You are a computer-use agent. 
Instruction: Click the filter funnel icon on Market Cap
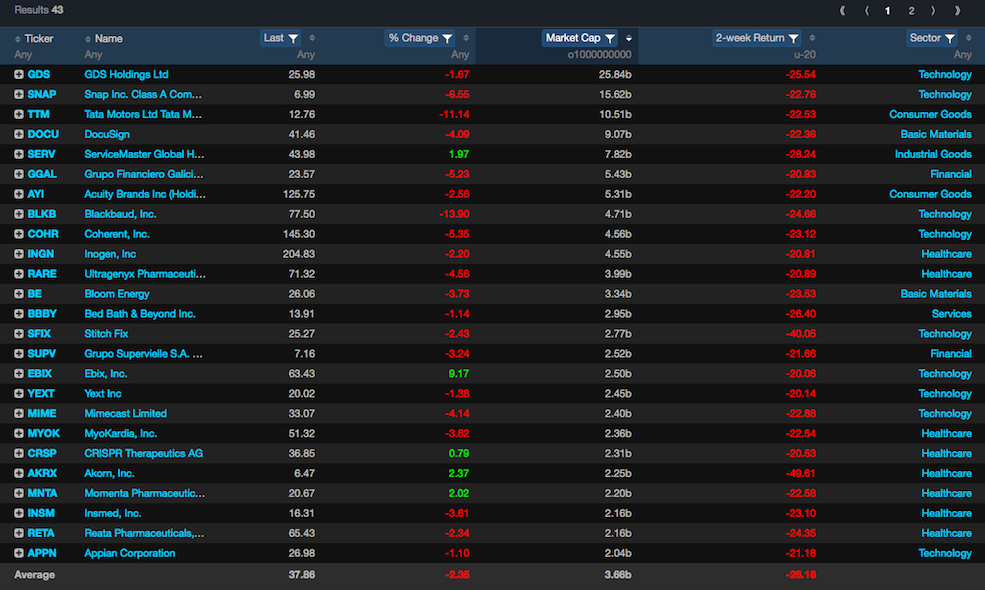pyautogui.click(x=609, y=38)
